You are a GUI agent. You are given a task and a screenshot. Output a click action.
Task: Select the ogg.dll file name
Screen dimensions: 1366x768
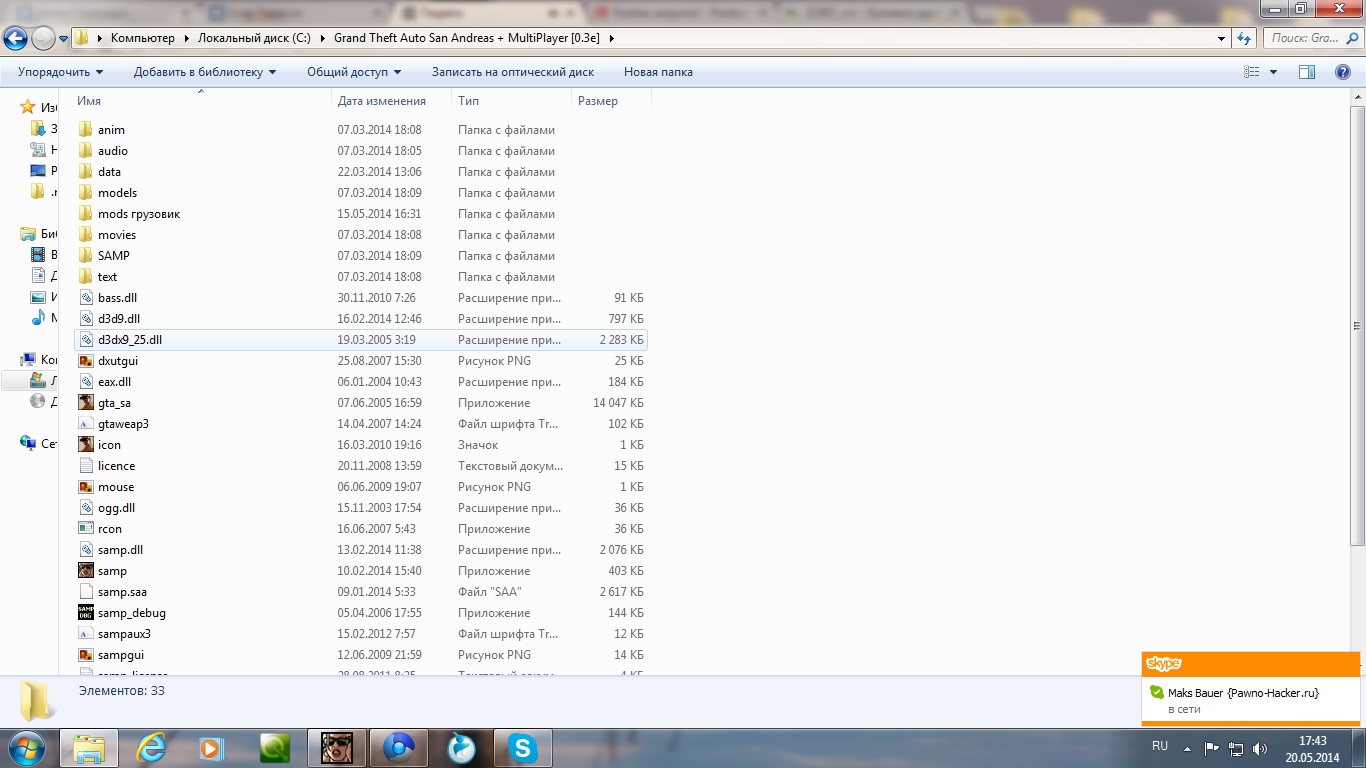(116, 508)
